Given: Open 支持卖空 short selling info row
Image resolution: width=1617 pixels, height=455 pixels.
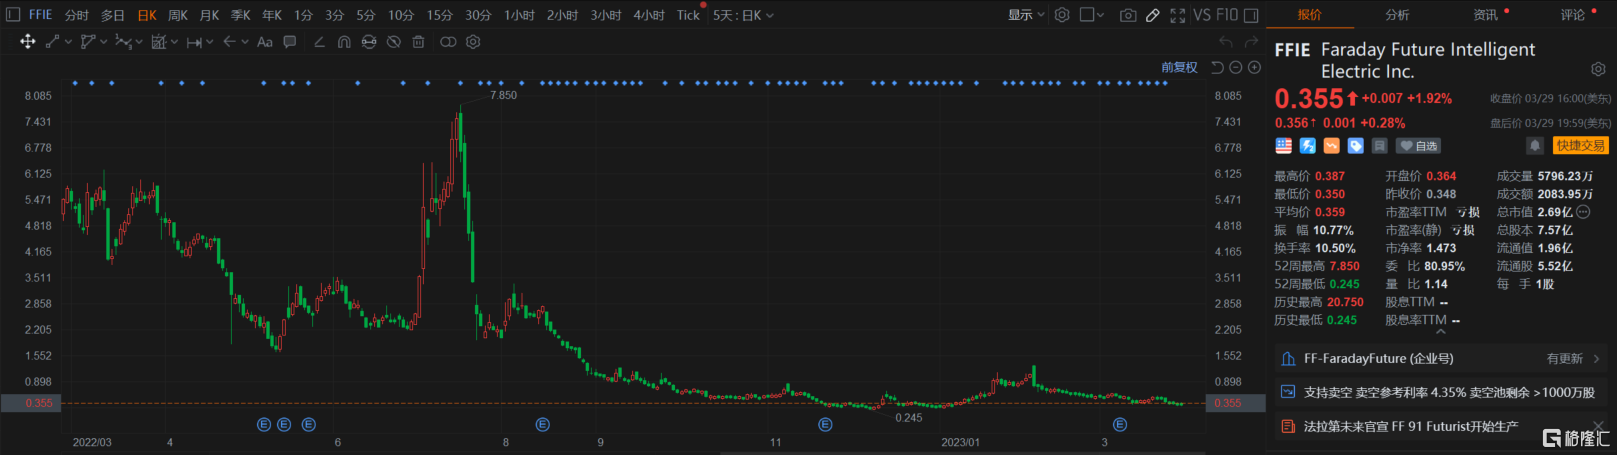Looking at the screenshot, I should (x=1440, y=392).
